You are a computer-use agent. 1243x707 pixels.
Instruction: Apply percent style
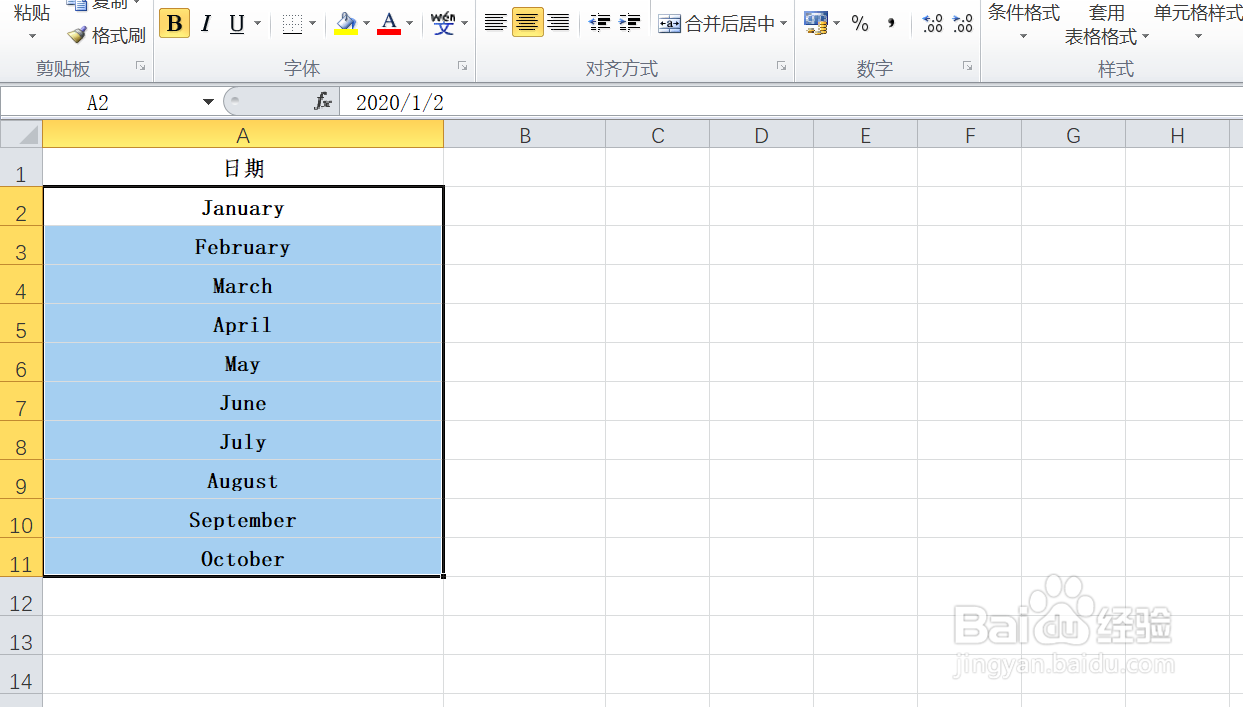[860, 23]
